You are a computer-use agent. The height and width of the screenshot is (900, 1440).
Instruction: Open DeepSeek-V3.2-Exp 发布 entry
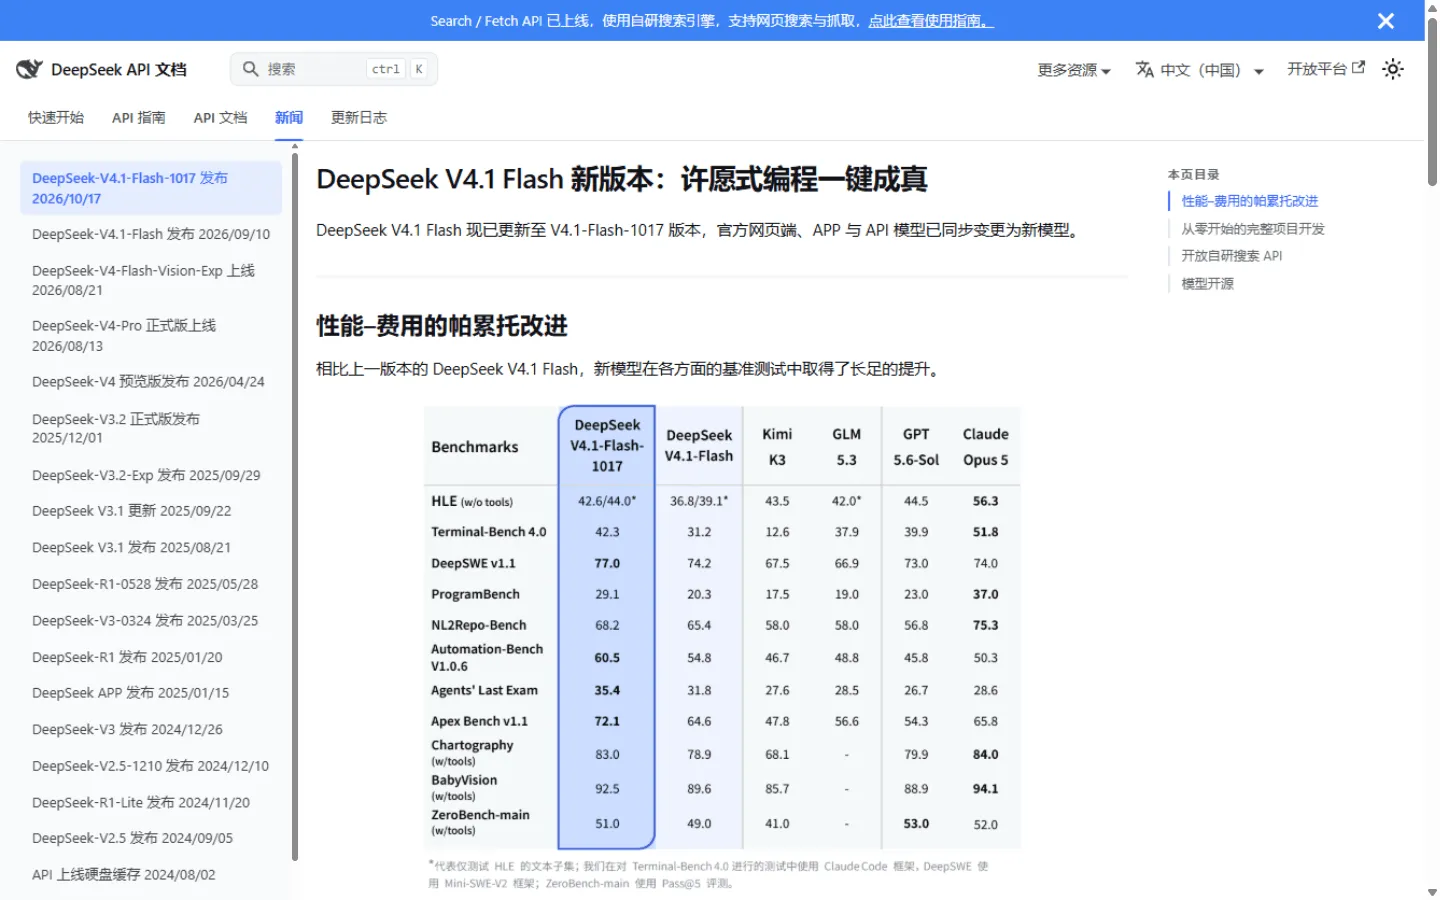[151, 475]
